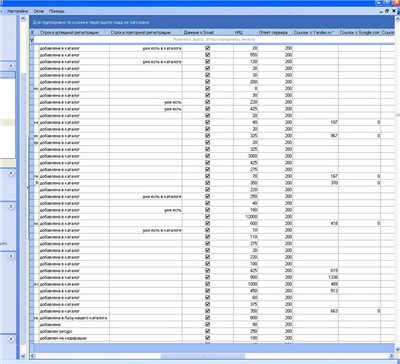Toggle Smart checkbox in row with value 12000
The image size is (400, 364).
click(208, 216)
